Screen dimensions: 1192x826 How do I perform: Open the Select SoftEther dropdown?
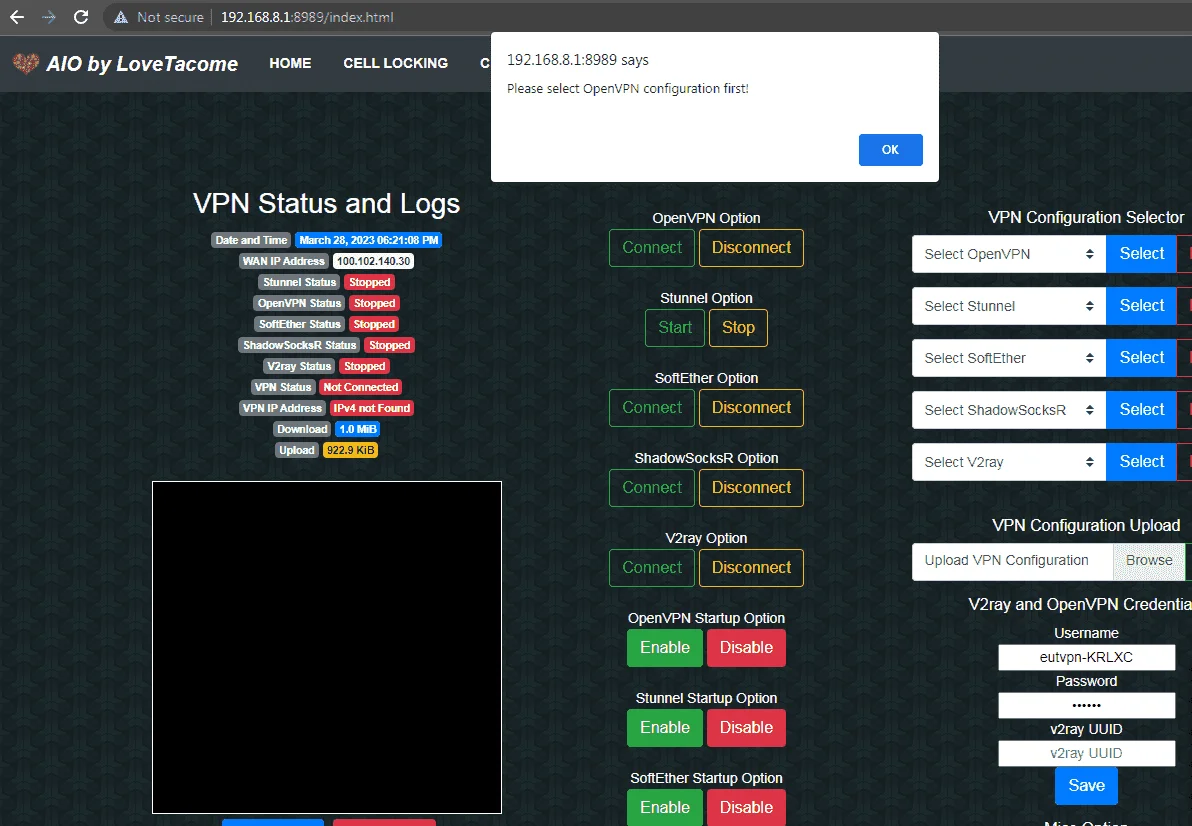tap(1009, 358)
